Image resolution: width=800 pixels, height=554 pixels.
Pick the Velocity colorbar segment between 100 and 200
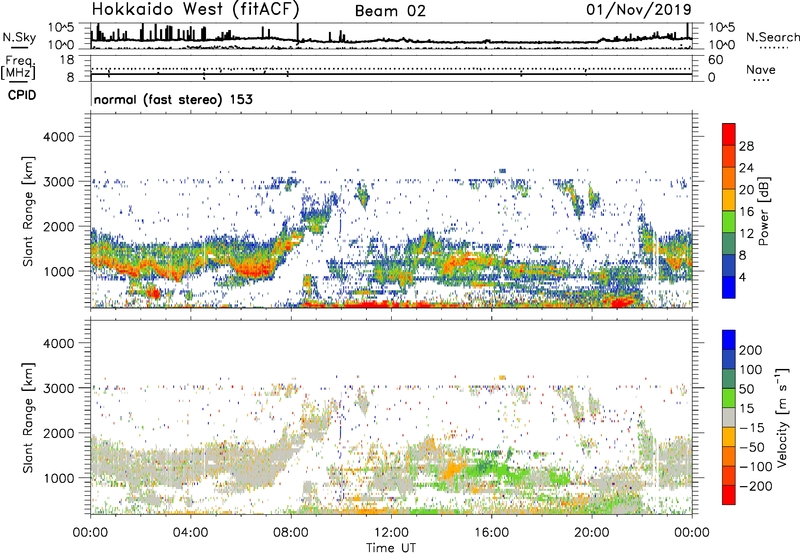tap(729, 359)
